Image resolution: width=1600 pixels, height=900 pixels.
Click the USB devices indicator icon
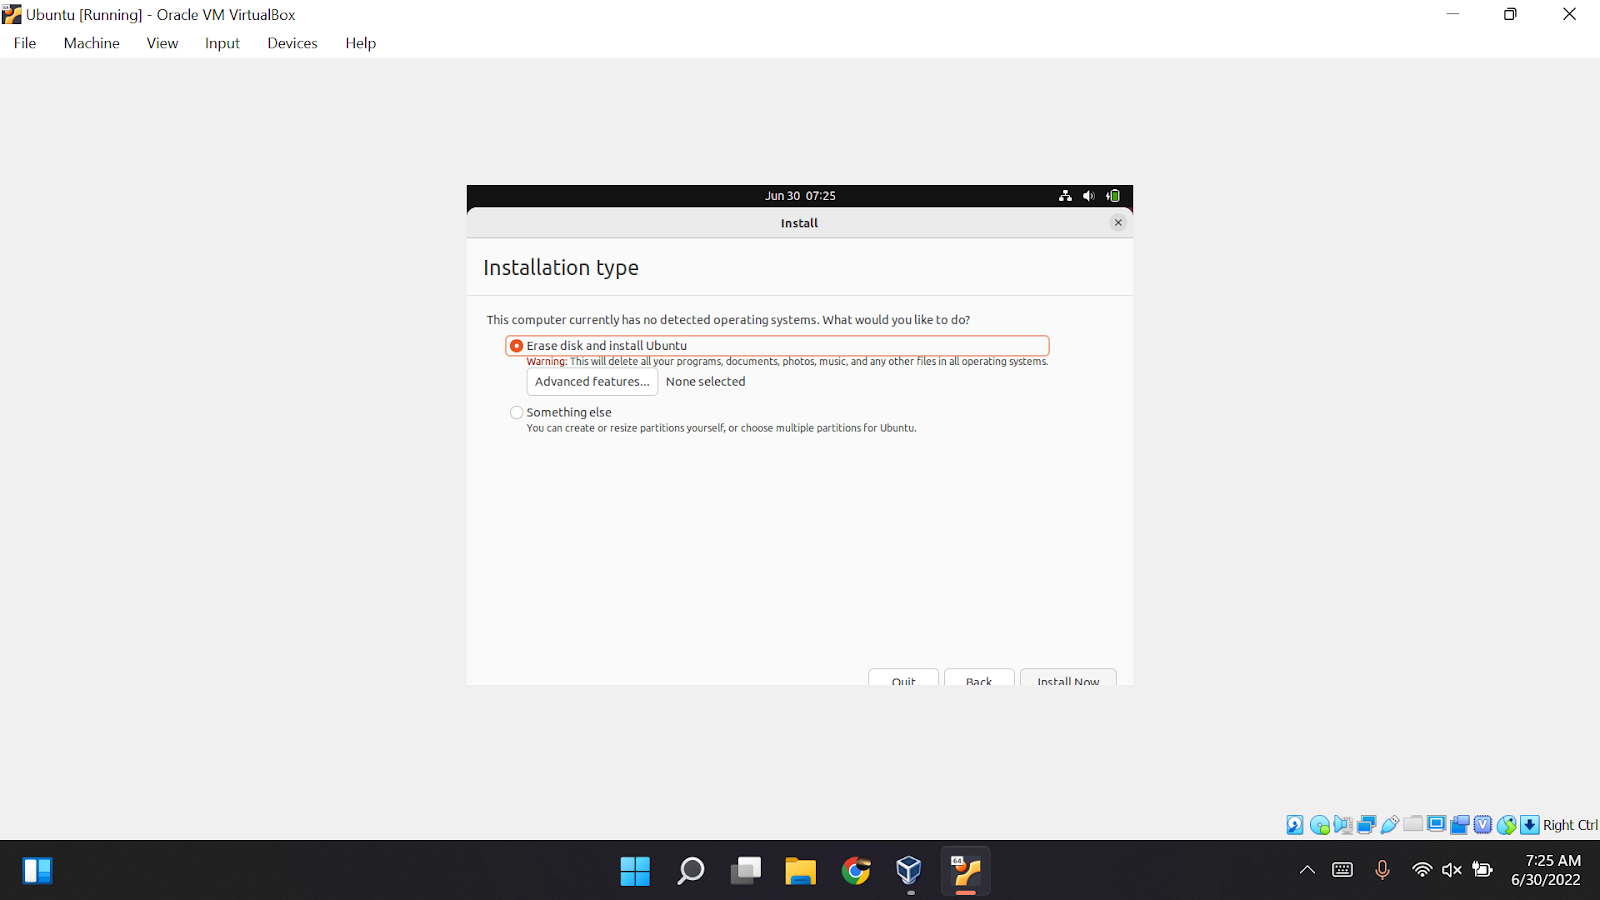point(1390,825)
